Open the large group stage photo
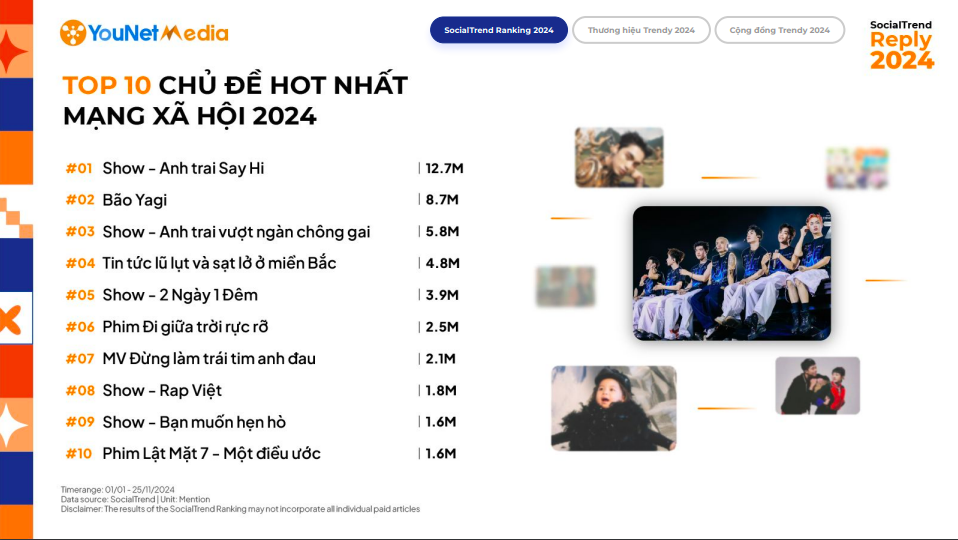The image size is (958, 540). click(x=731, y=273)
